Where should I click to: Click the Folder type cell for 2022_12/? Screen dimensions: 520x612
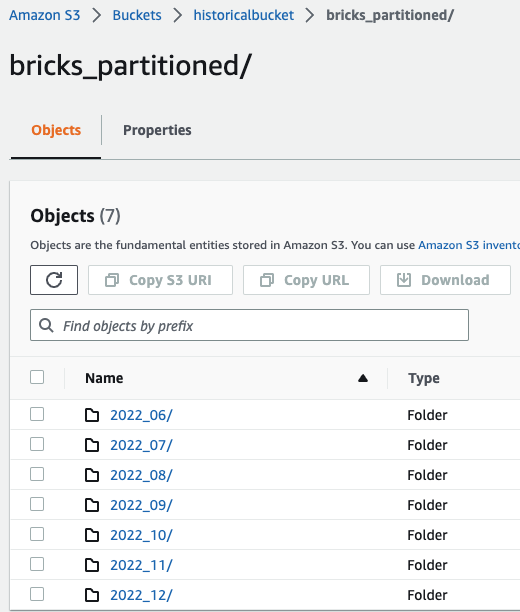(x=427, y=595)
